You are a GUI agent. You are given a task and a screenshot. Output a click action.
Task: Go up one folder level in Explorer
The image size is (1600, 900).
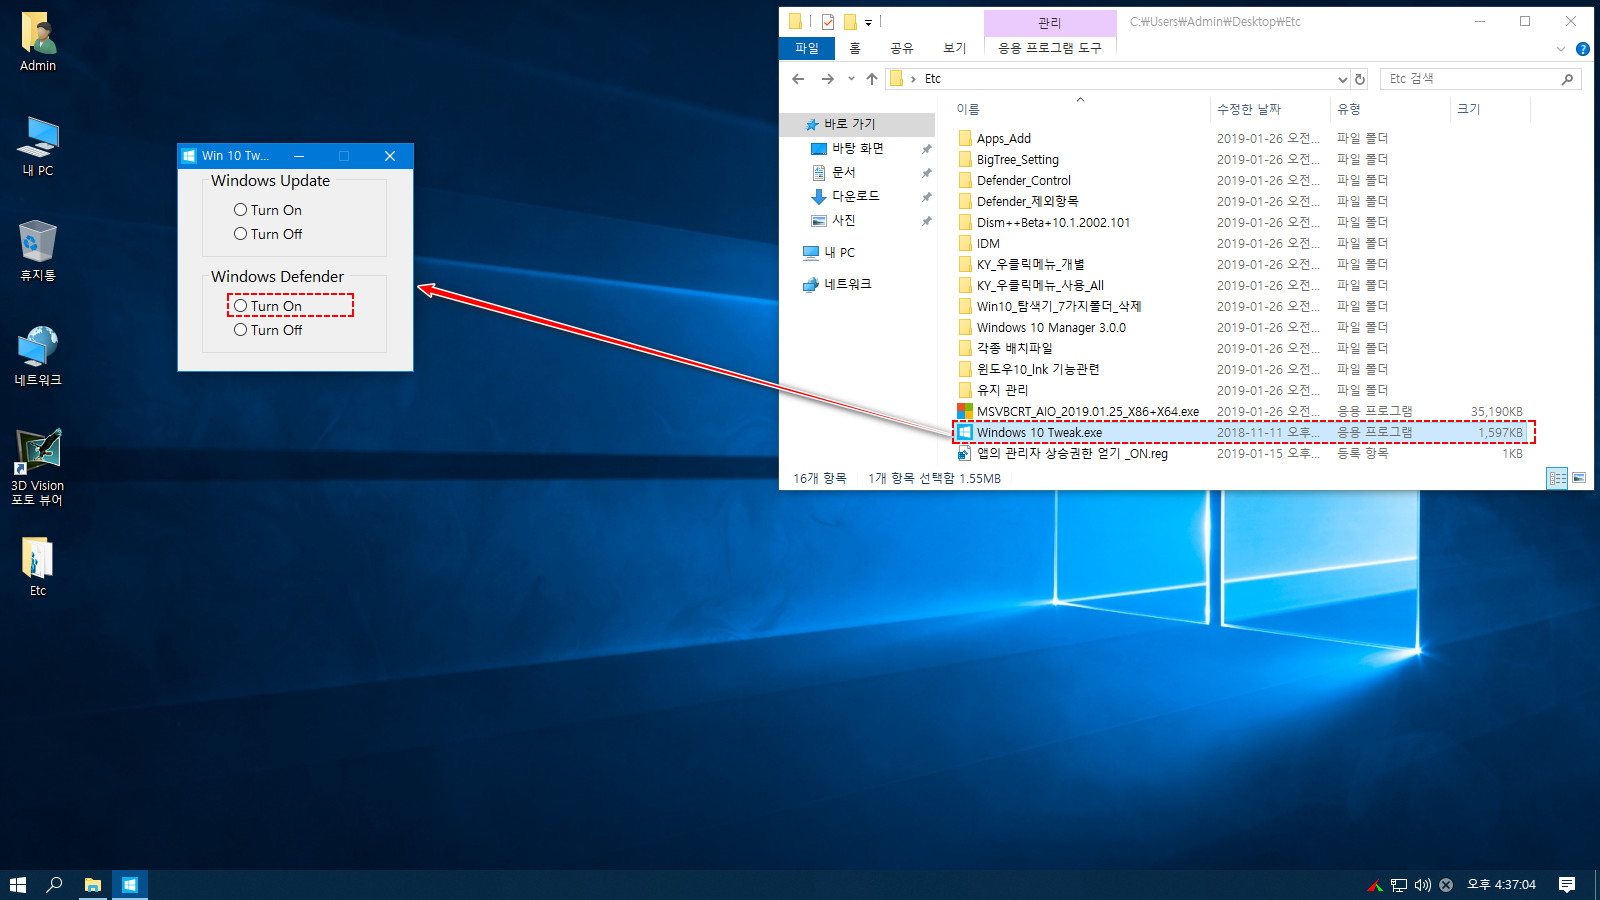point(872,79)
